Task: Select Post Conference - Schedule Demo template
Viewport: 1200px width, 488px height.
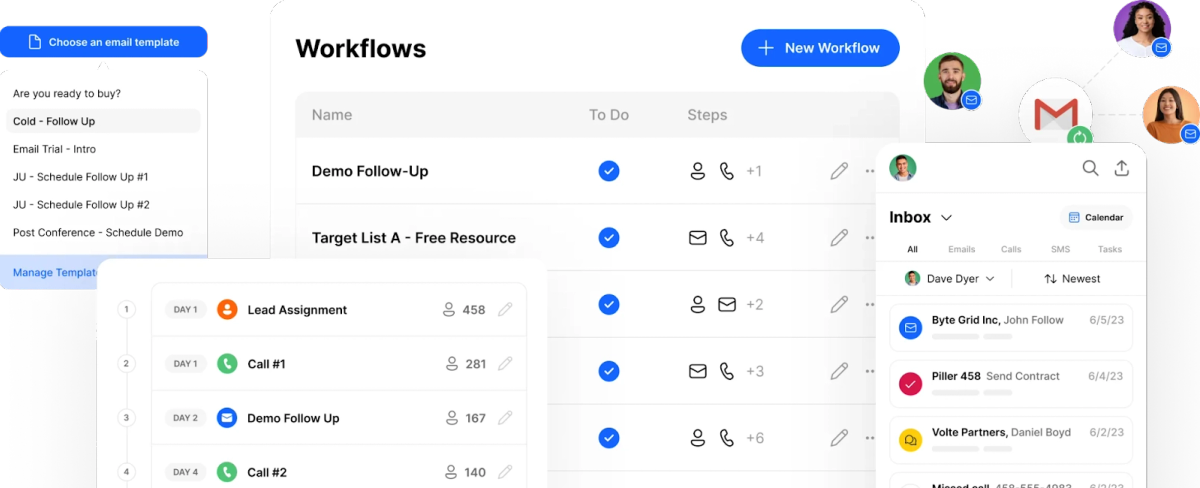Action: click(x=98, y=233)
